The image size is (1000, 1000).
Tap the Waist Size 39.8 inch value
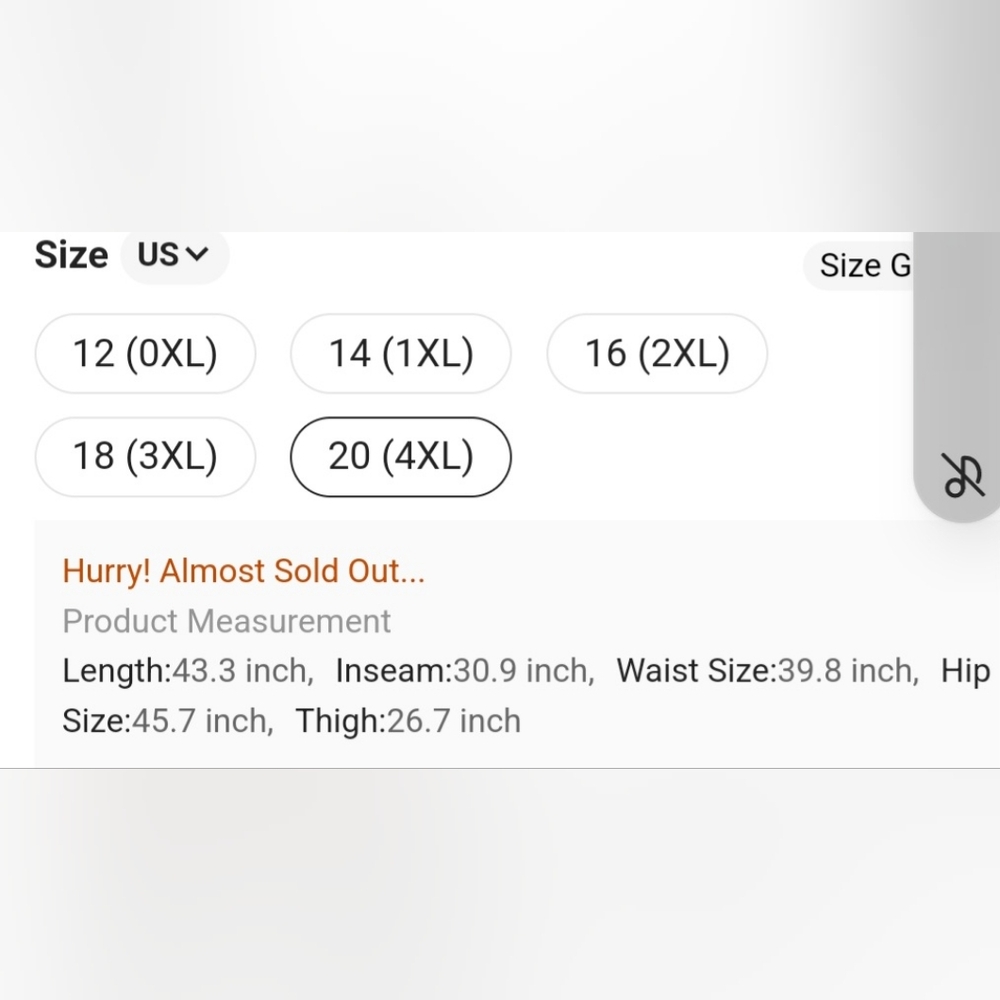point(768,671)
